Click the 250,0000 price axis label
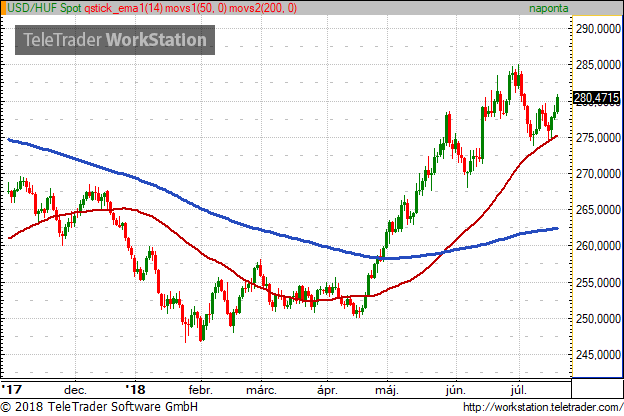The width and height of the screenshot is (624, 416). coord(598,318)
